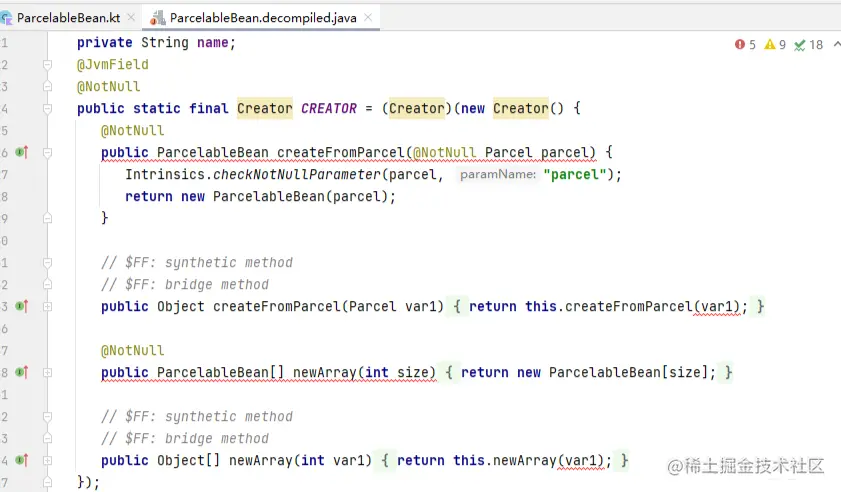The image size is (841, 492).
Task: Click override gutter icon beside Object createFromParcel
Action: [21, 306]
